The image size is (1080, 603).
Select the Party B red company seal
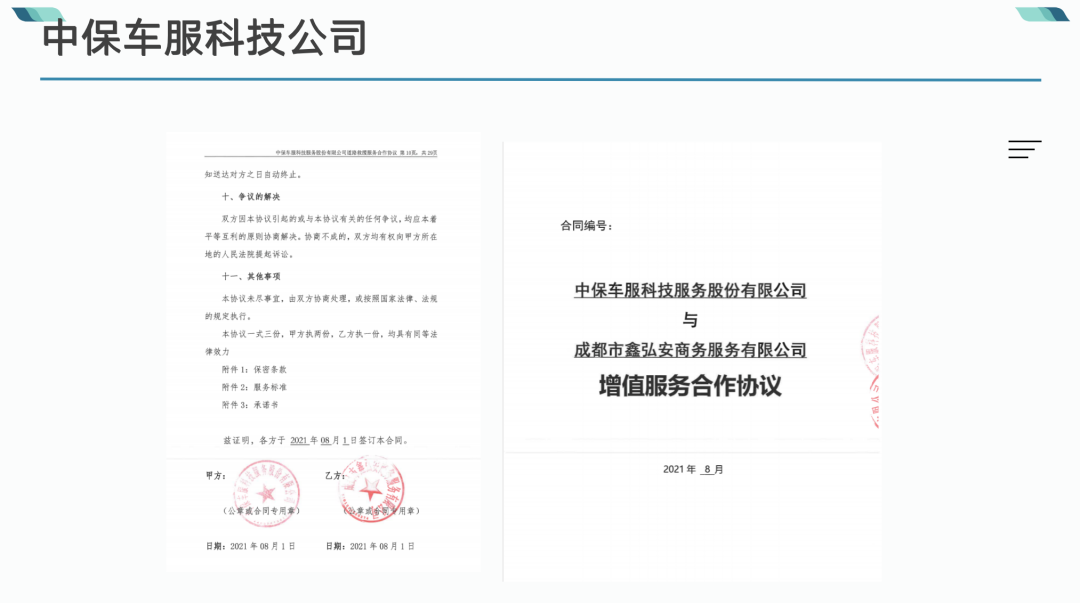click(x=374, y=490)
